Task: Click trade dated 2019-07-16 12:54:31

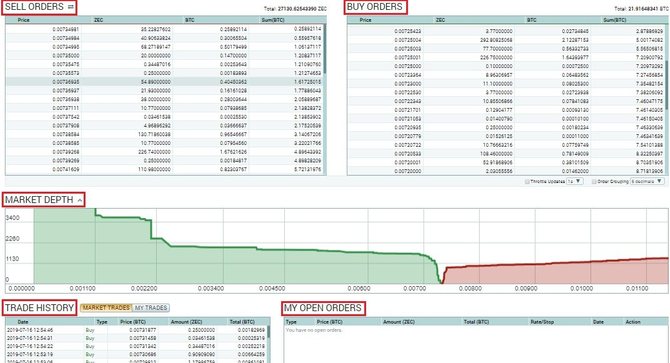Action: tap(137, 338)
